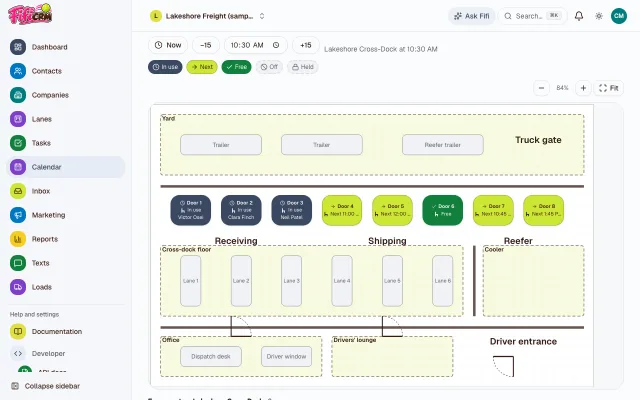
Task: Step forward with the +15 button
Action: point(306,45)
